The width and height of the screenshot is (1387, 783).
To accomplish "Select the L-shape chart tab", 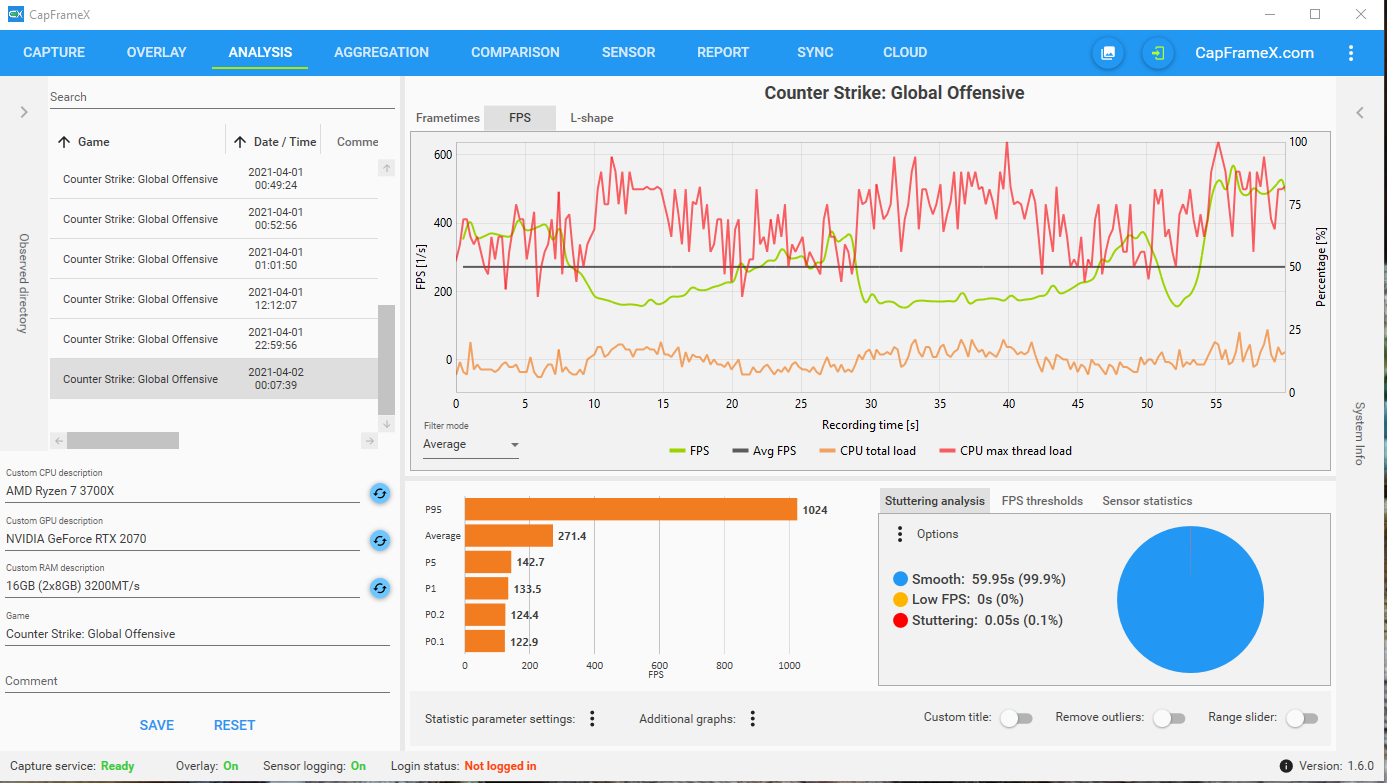I will coord(592,118).
